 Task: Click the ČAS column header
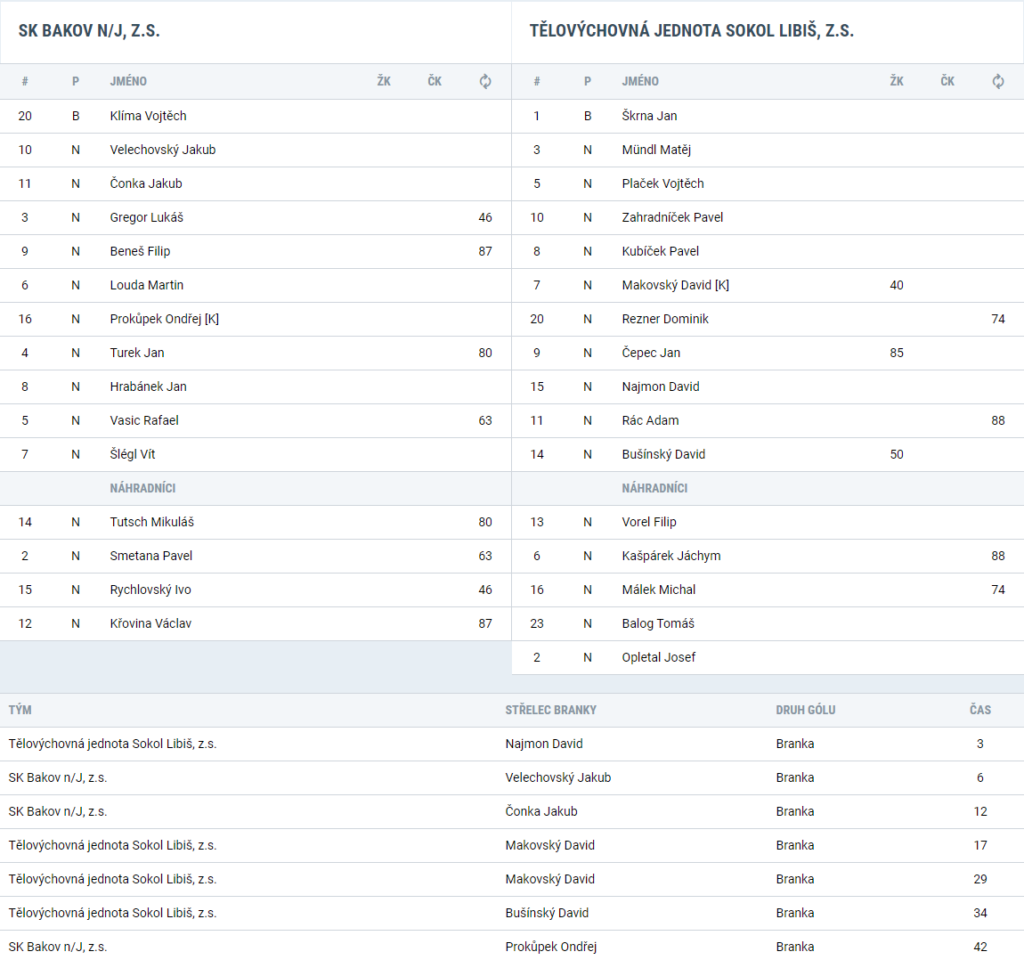click(980, 710)
